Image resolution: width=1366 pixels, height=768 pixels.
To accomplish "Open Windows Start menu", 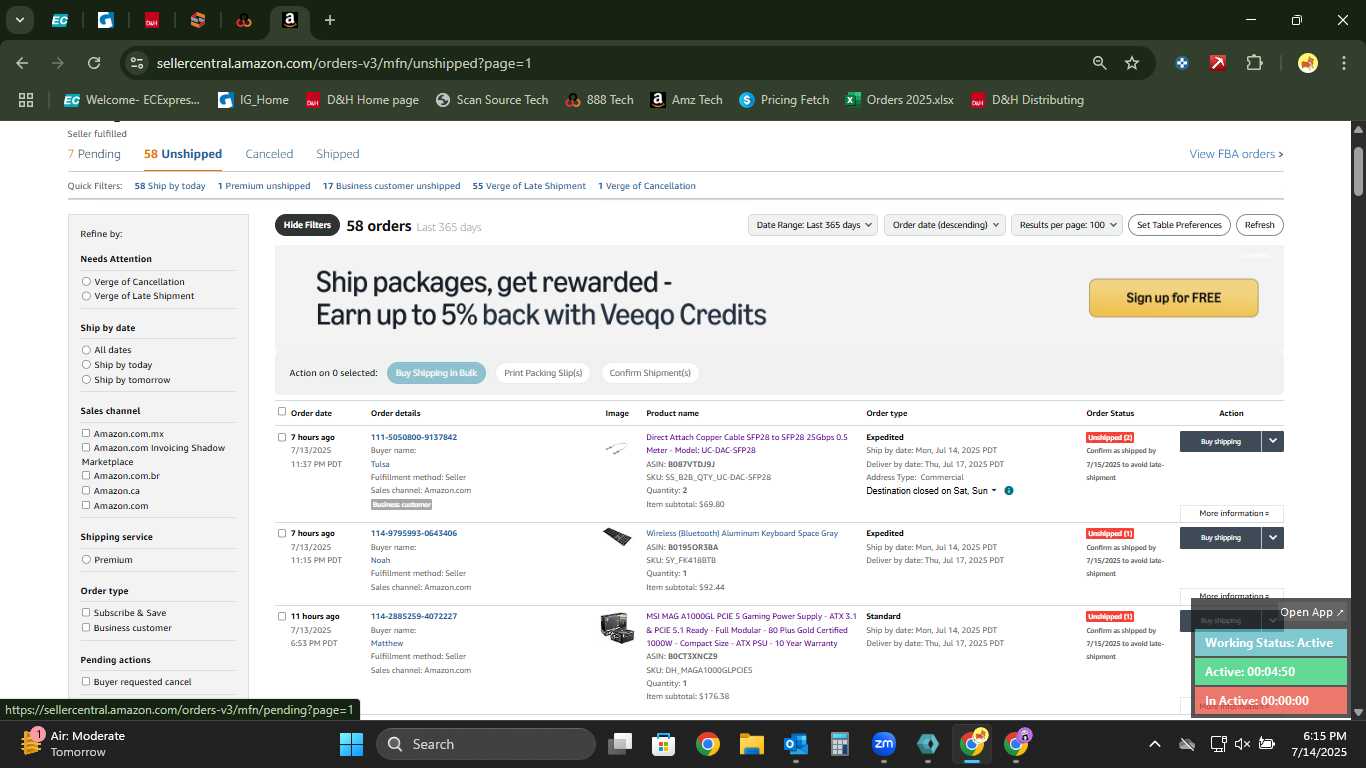I will [352, 744].
